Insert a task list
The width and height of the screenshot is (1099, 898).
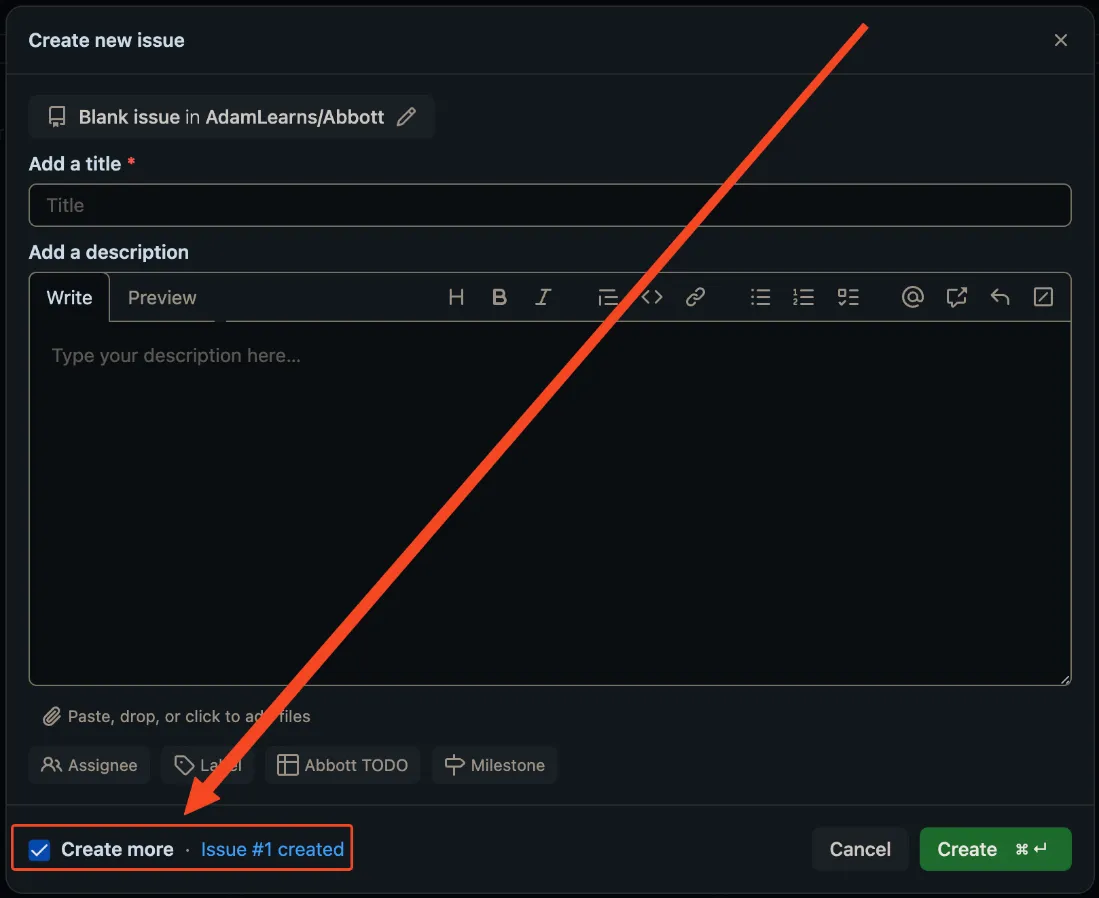pos(847,297)
